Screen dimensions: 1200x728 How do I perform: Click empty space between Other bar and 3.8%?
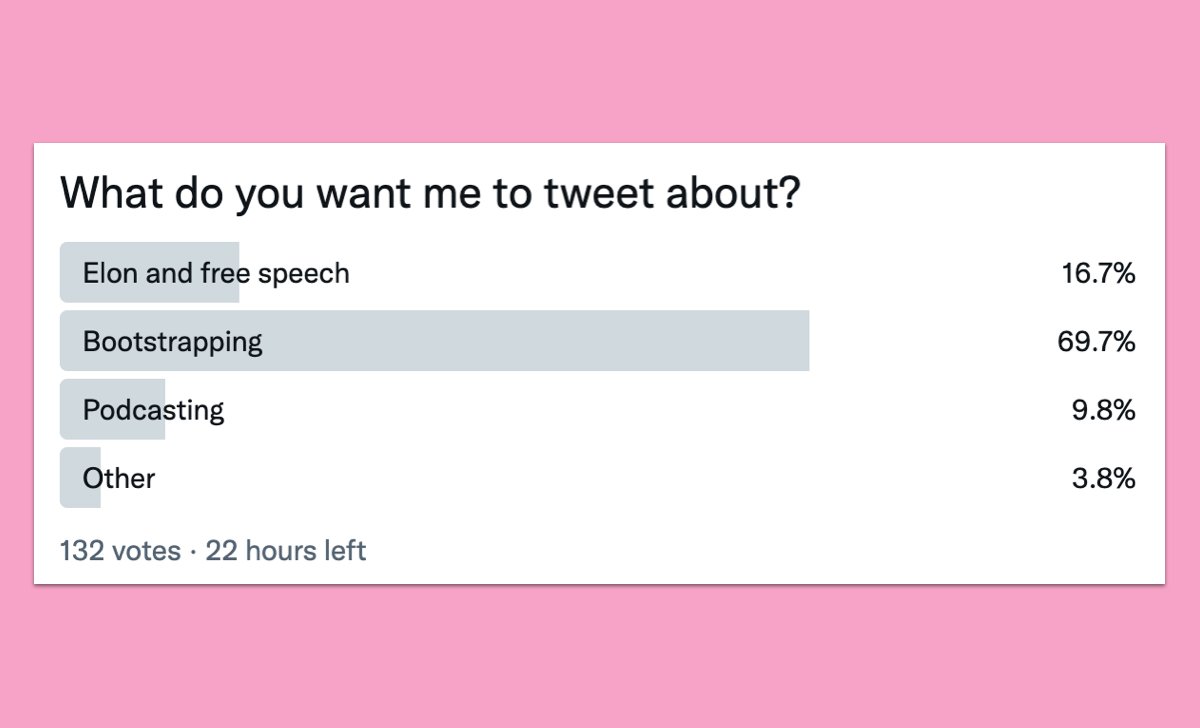coord(600,478)
